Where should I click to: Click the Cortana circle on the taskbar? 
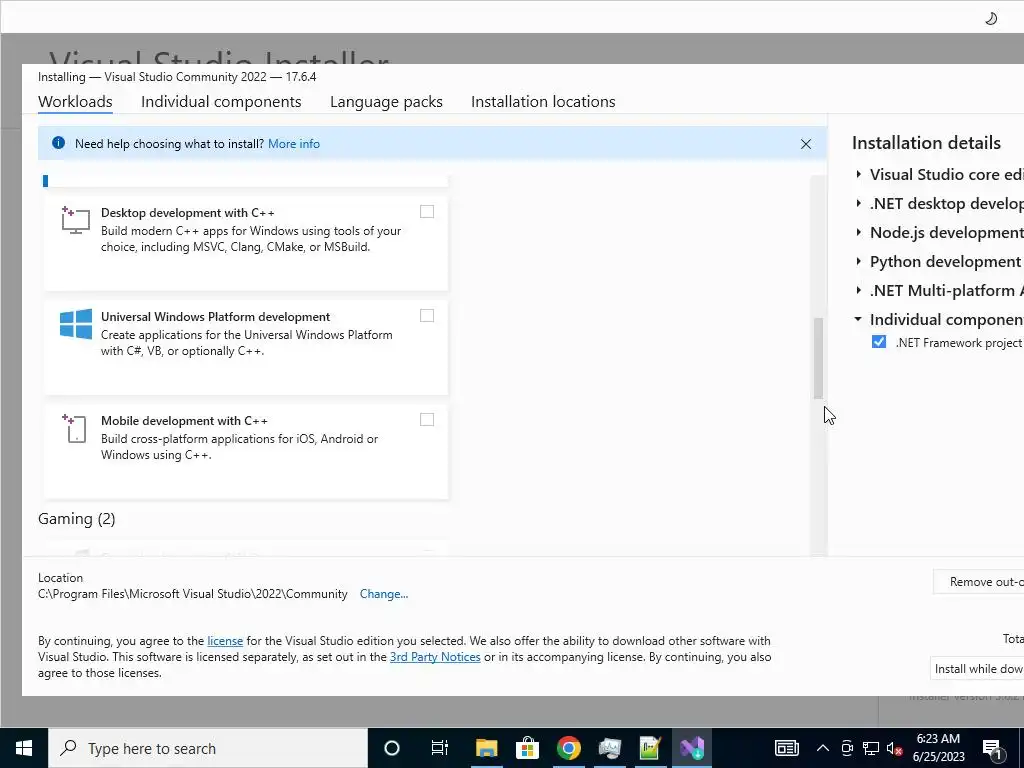(392, 748)
